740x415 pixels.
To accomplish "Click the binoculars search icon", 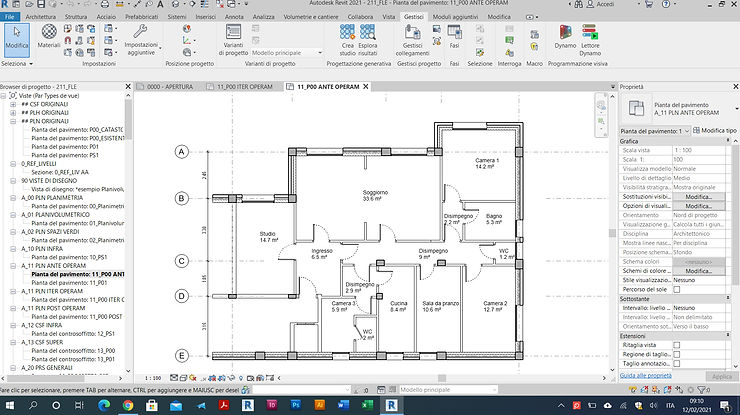I will point(579,4).
